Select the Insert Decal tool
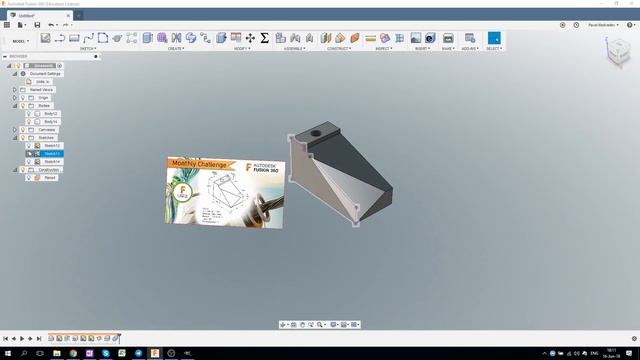The image size is (640, 360). (430, 38)
